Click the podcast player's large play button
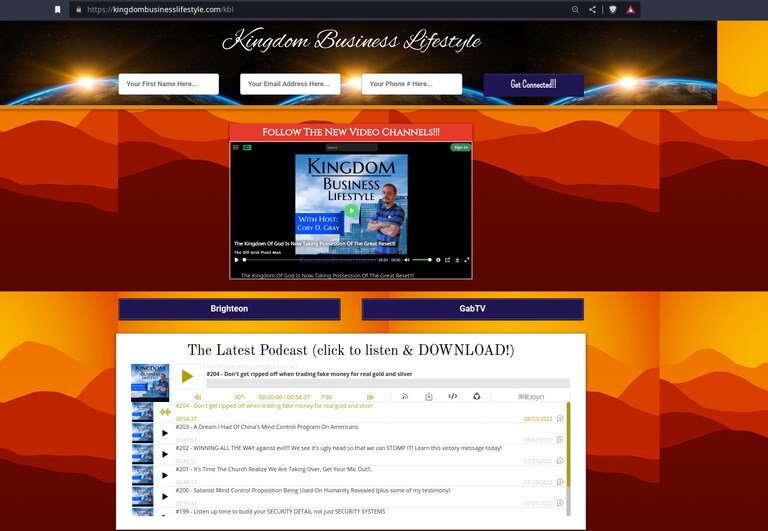 click(x=187, y=376)
